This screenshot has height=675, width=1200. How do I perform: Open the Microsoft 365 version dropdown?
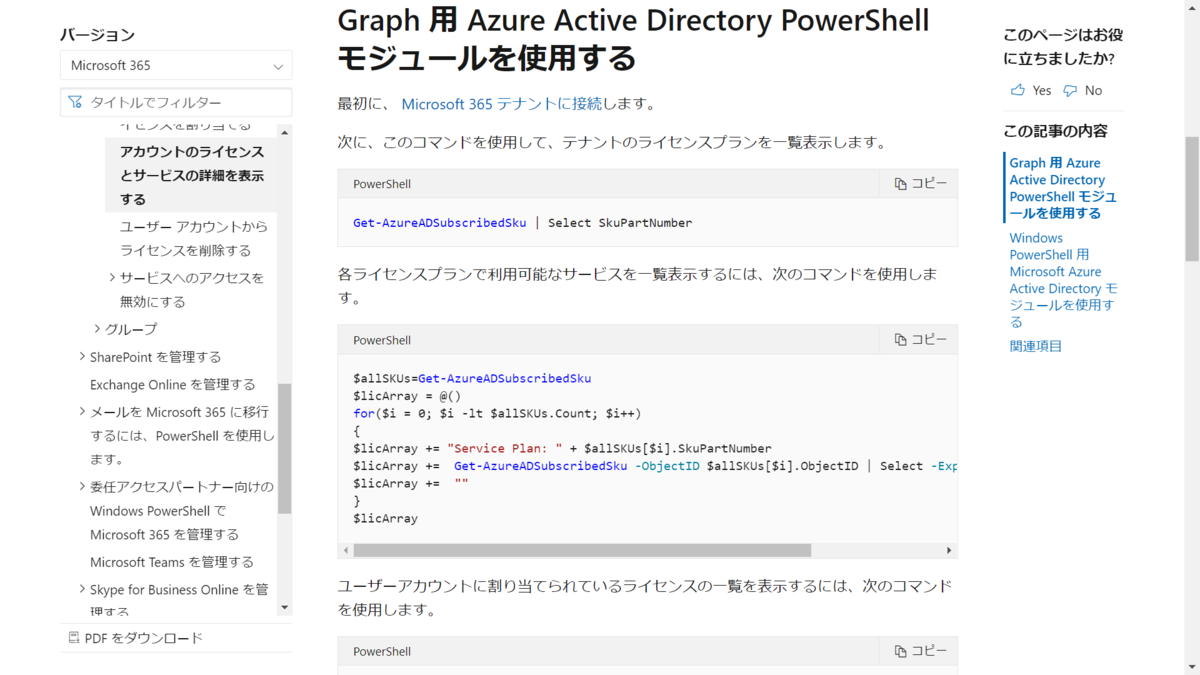point(176,65)
